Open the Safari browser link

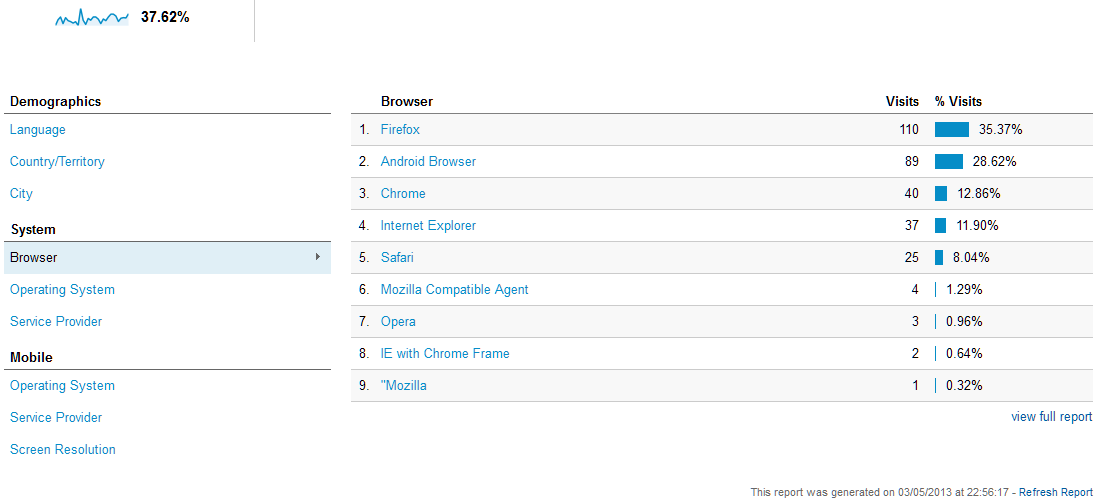[x=397, y=257]
